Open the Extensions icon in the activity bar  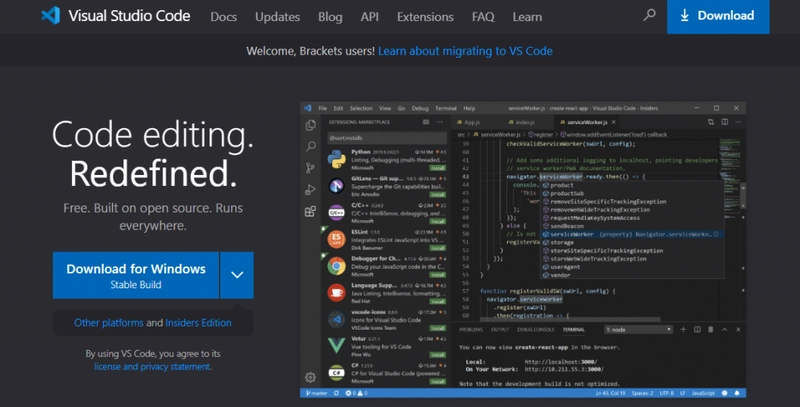[310, 210]
